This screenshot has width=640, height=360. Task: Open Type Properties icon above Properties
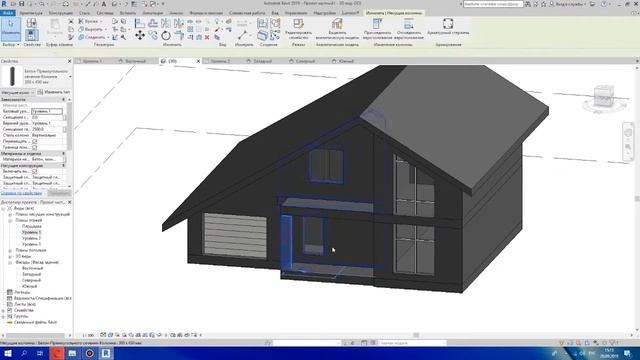click(31, 23)
